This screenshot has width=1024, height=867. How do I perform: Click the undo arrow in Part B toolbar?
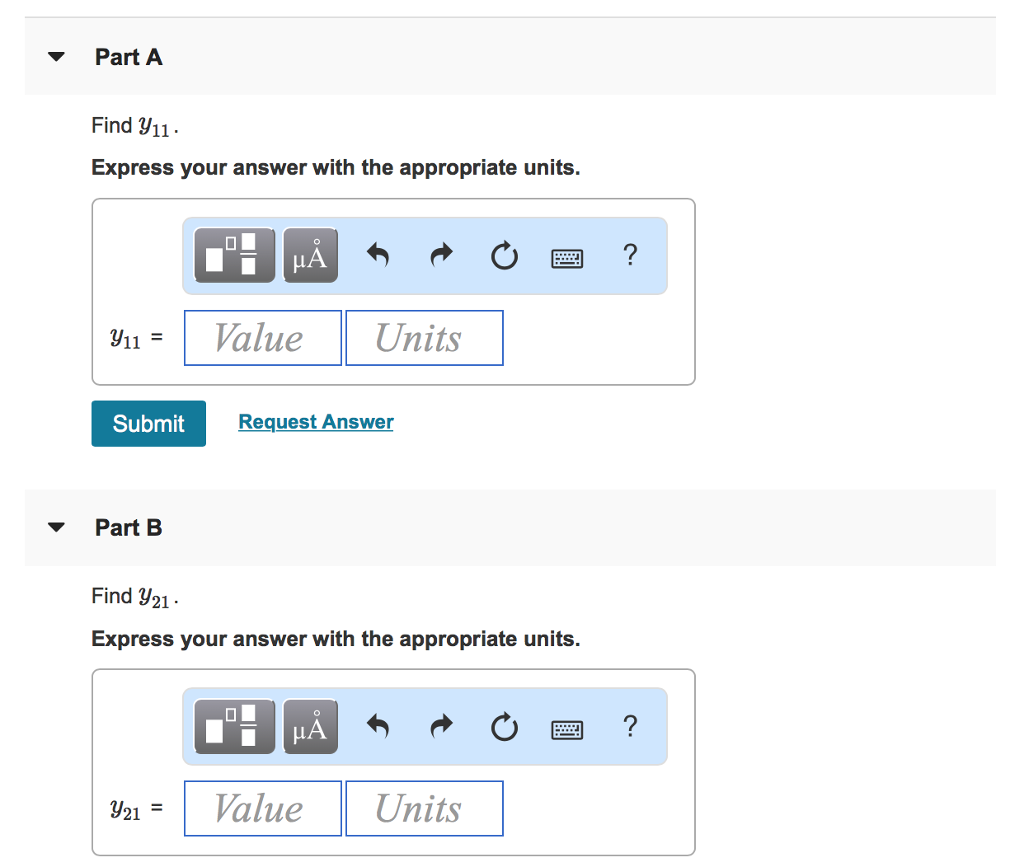pyautogui.click(x=377, y=727)
